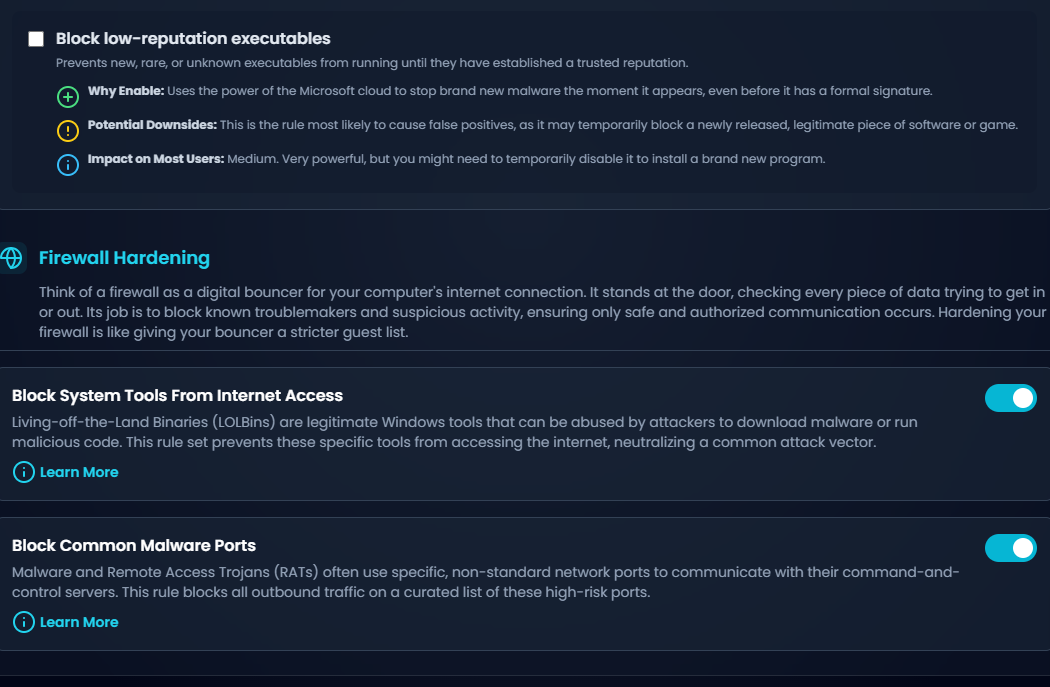Click the Impact on Most Users label text
1050x687 pixels.
point(155,159)
